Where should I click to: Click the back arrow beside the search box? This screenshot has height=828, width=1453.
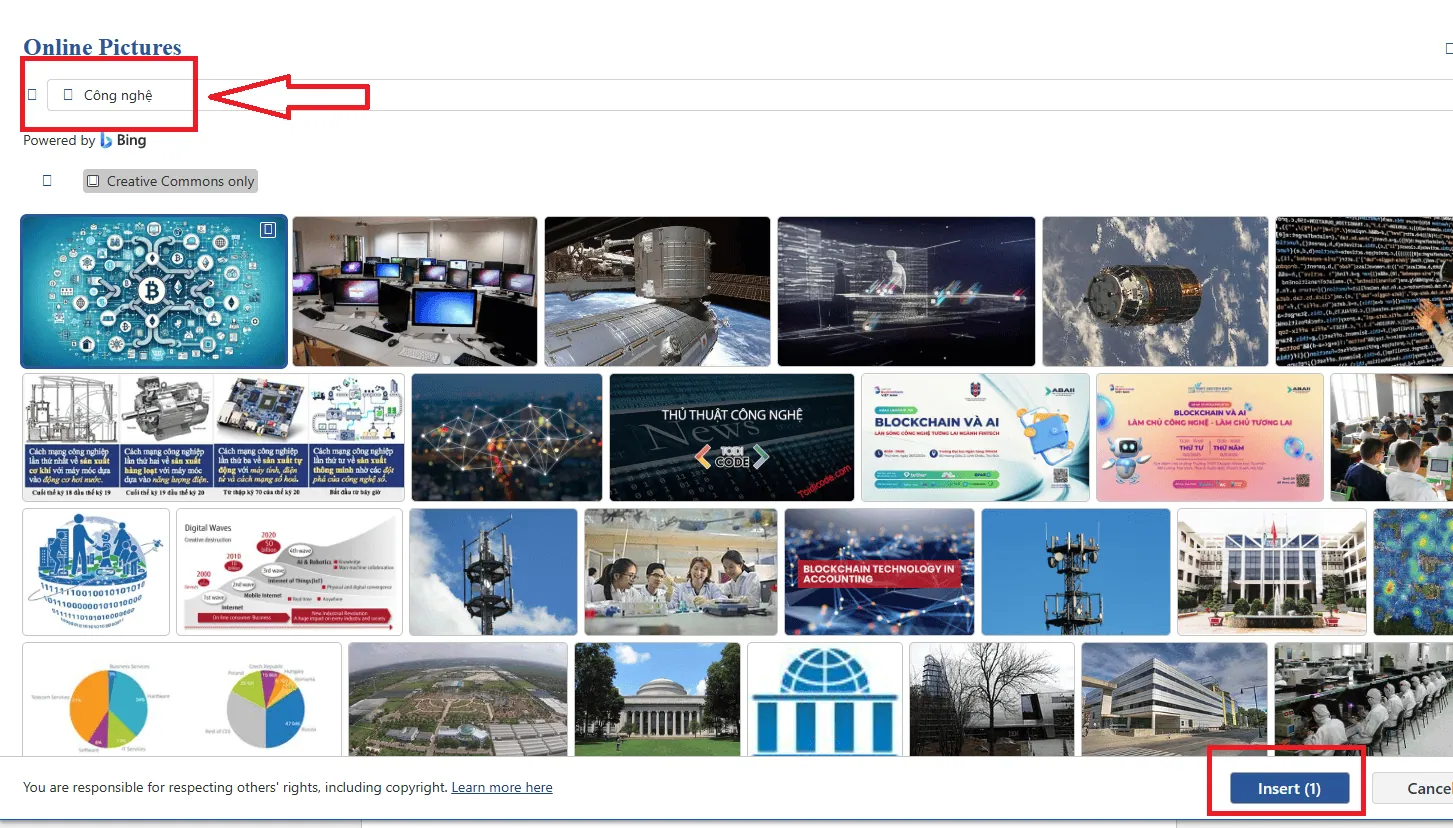click(32, 95)
